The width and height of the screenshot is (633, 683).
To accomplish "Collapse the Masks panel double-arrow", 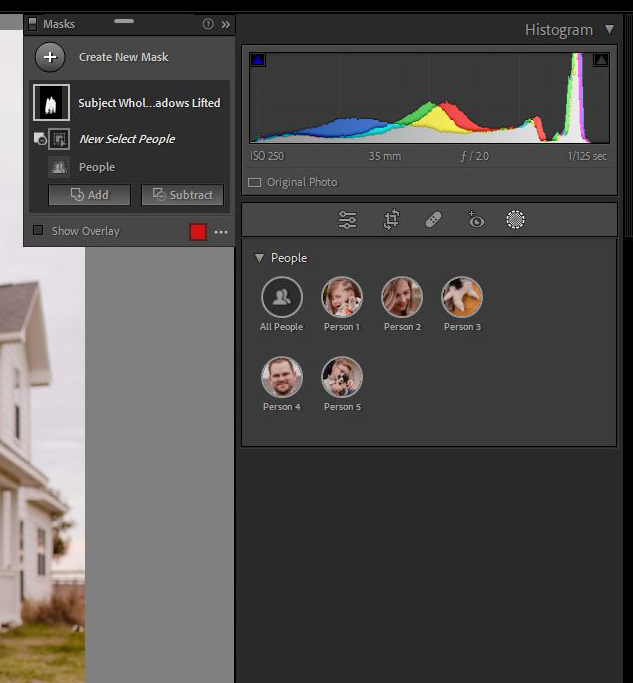I will (x=225, y=24).
